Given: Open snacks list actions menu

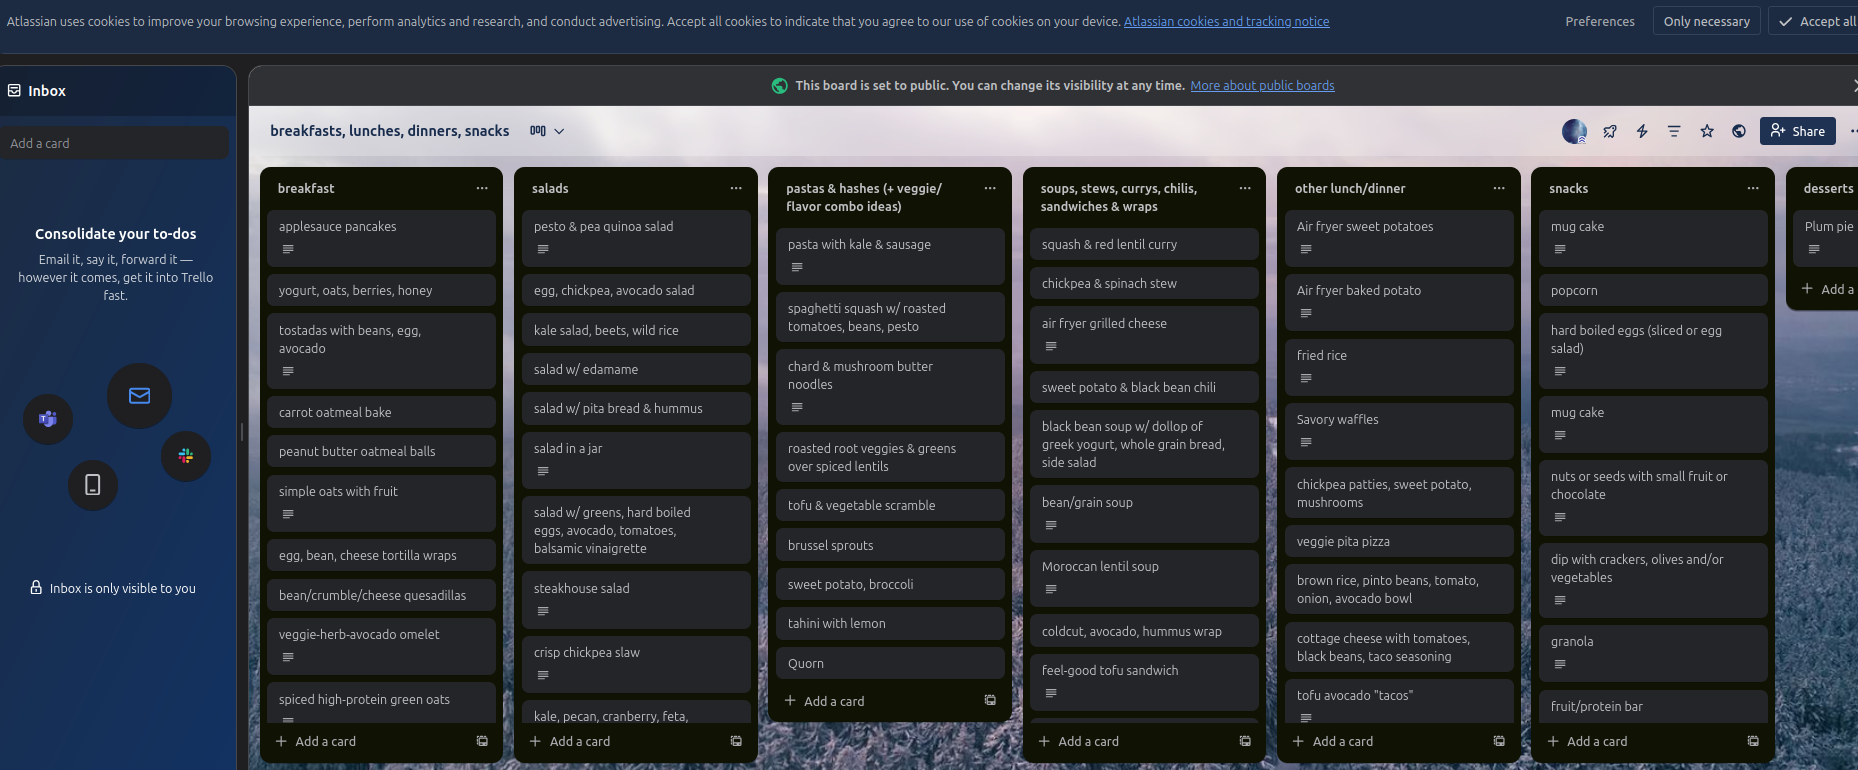Looking at the screenshot, I should coord(1753,188).
